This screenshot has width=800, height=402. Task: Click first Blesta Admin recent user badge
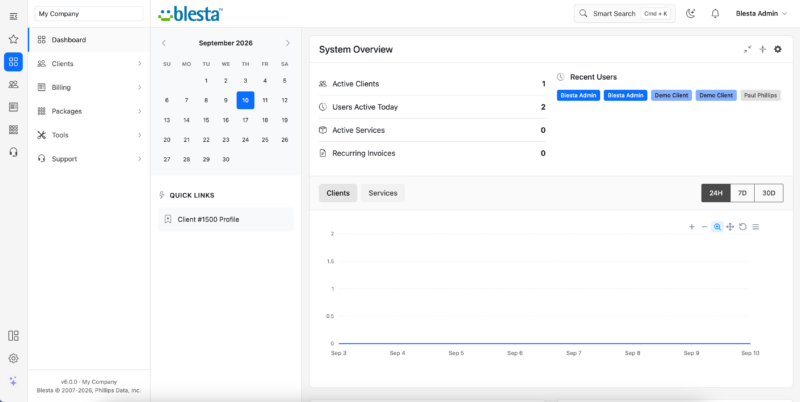(579, 95)
